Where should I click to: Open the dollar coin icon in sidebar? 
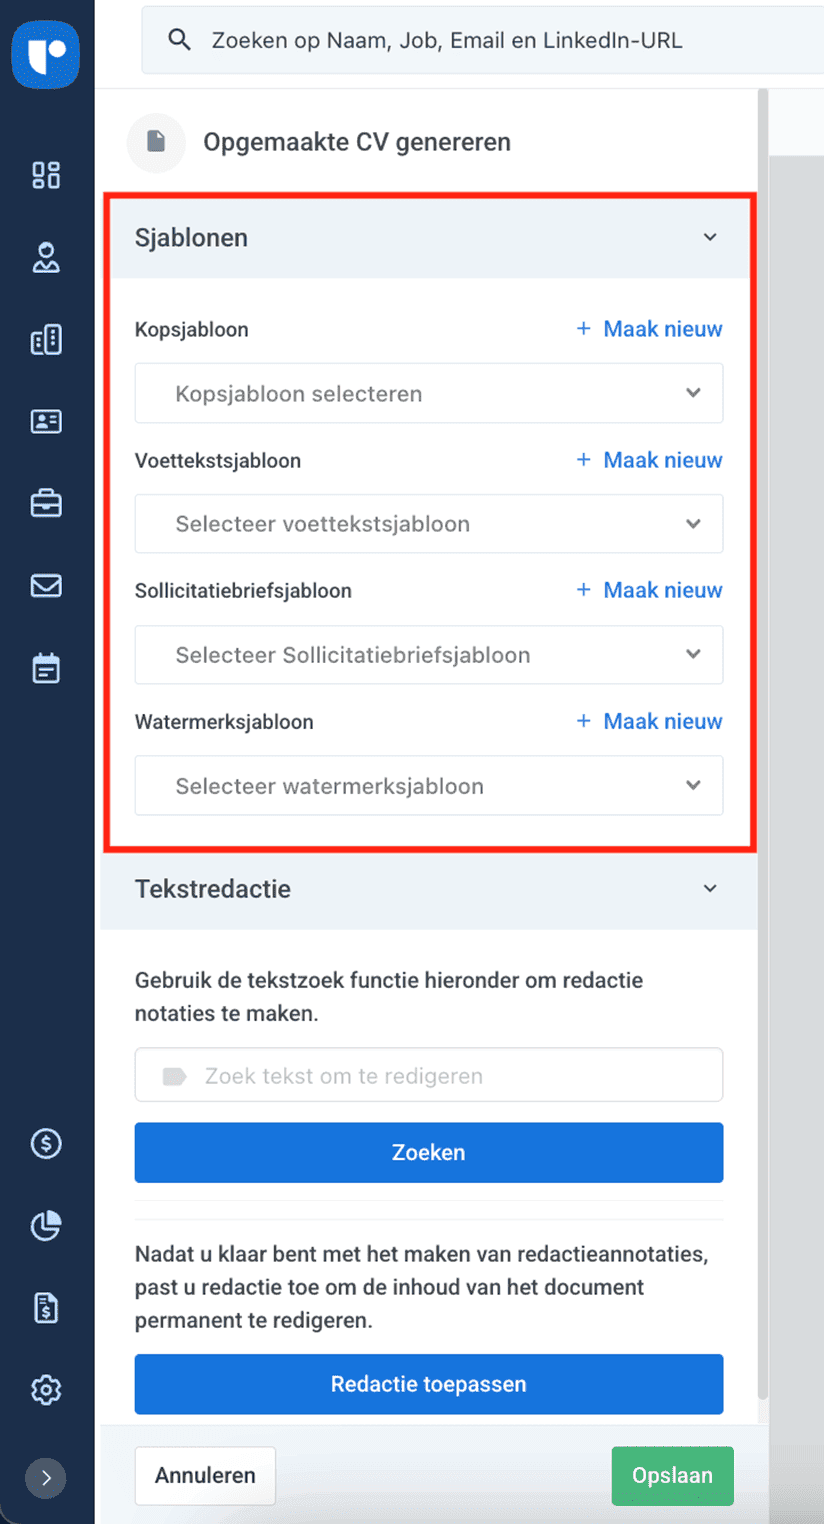tap(46, 1143)
